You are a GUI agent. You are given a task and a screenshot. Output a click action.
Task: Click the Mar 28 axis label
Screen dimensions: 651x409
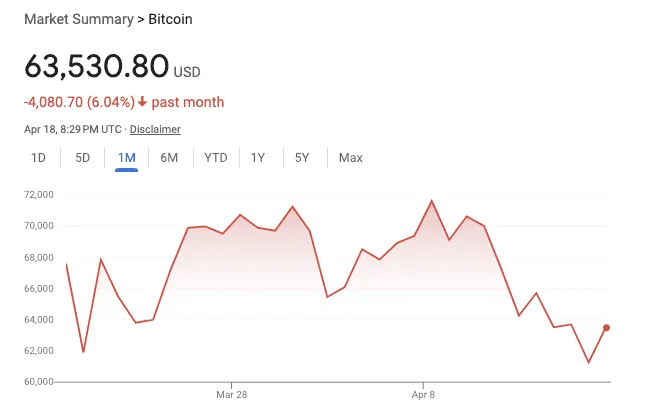[231, 394]
